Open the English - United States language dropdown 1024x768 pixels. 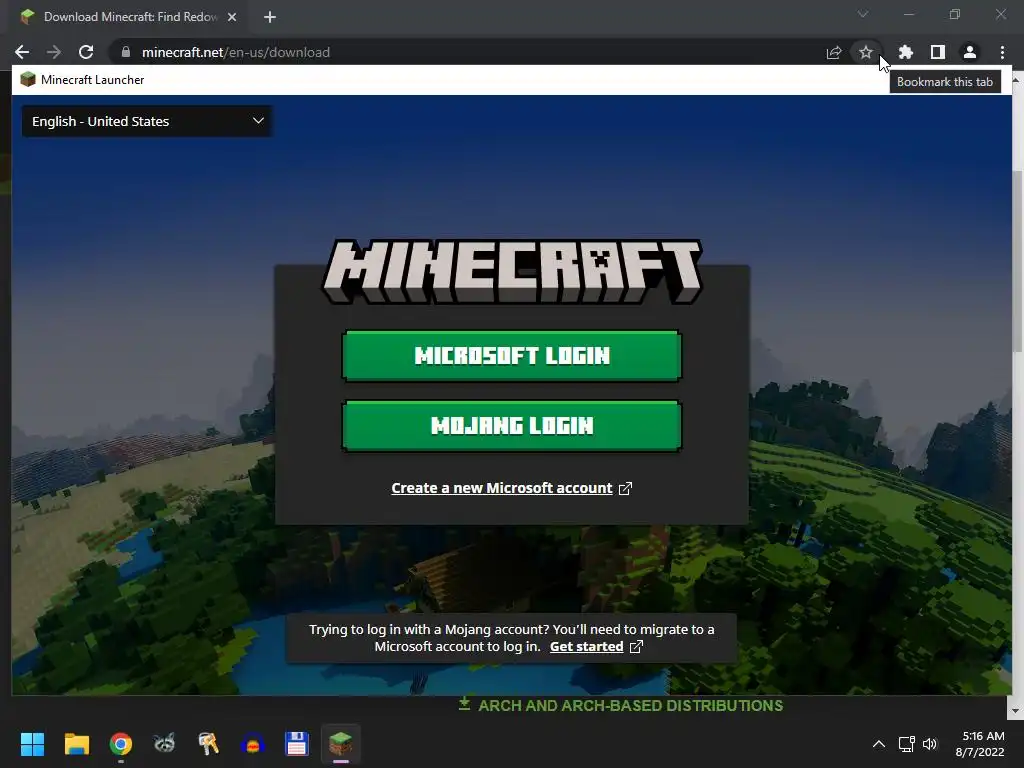coord(148,121)
